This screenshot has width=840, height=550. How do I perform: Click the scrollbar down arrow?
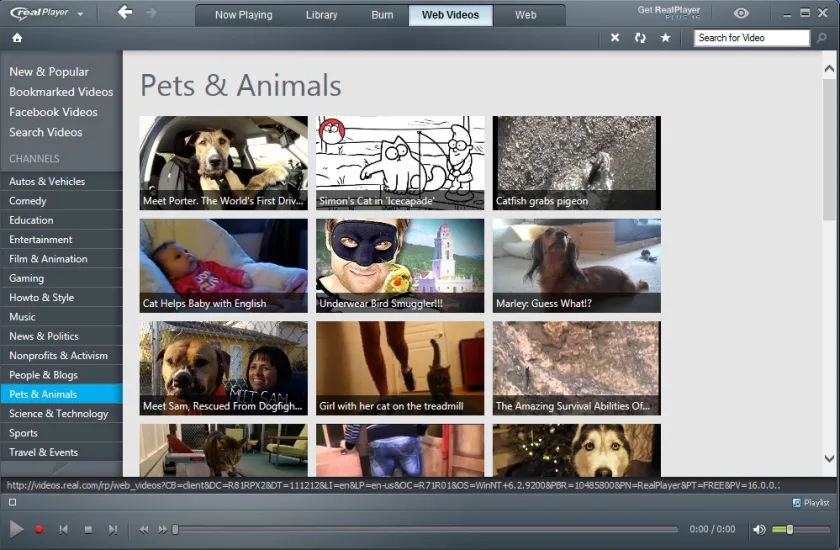pyautogui.click(x=829, y=458)
